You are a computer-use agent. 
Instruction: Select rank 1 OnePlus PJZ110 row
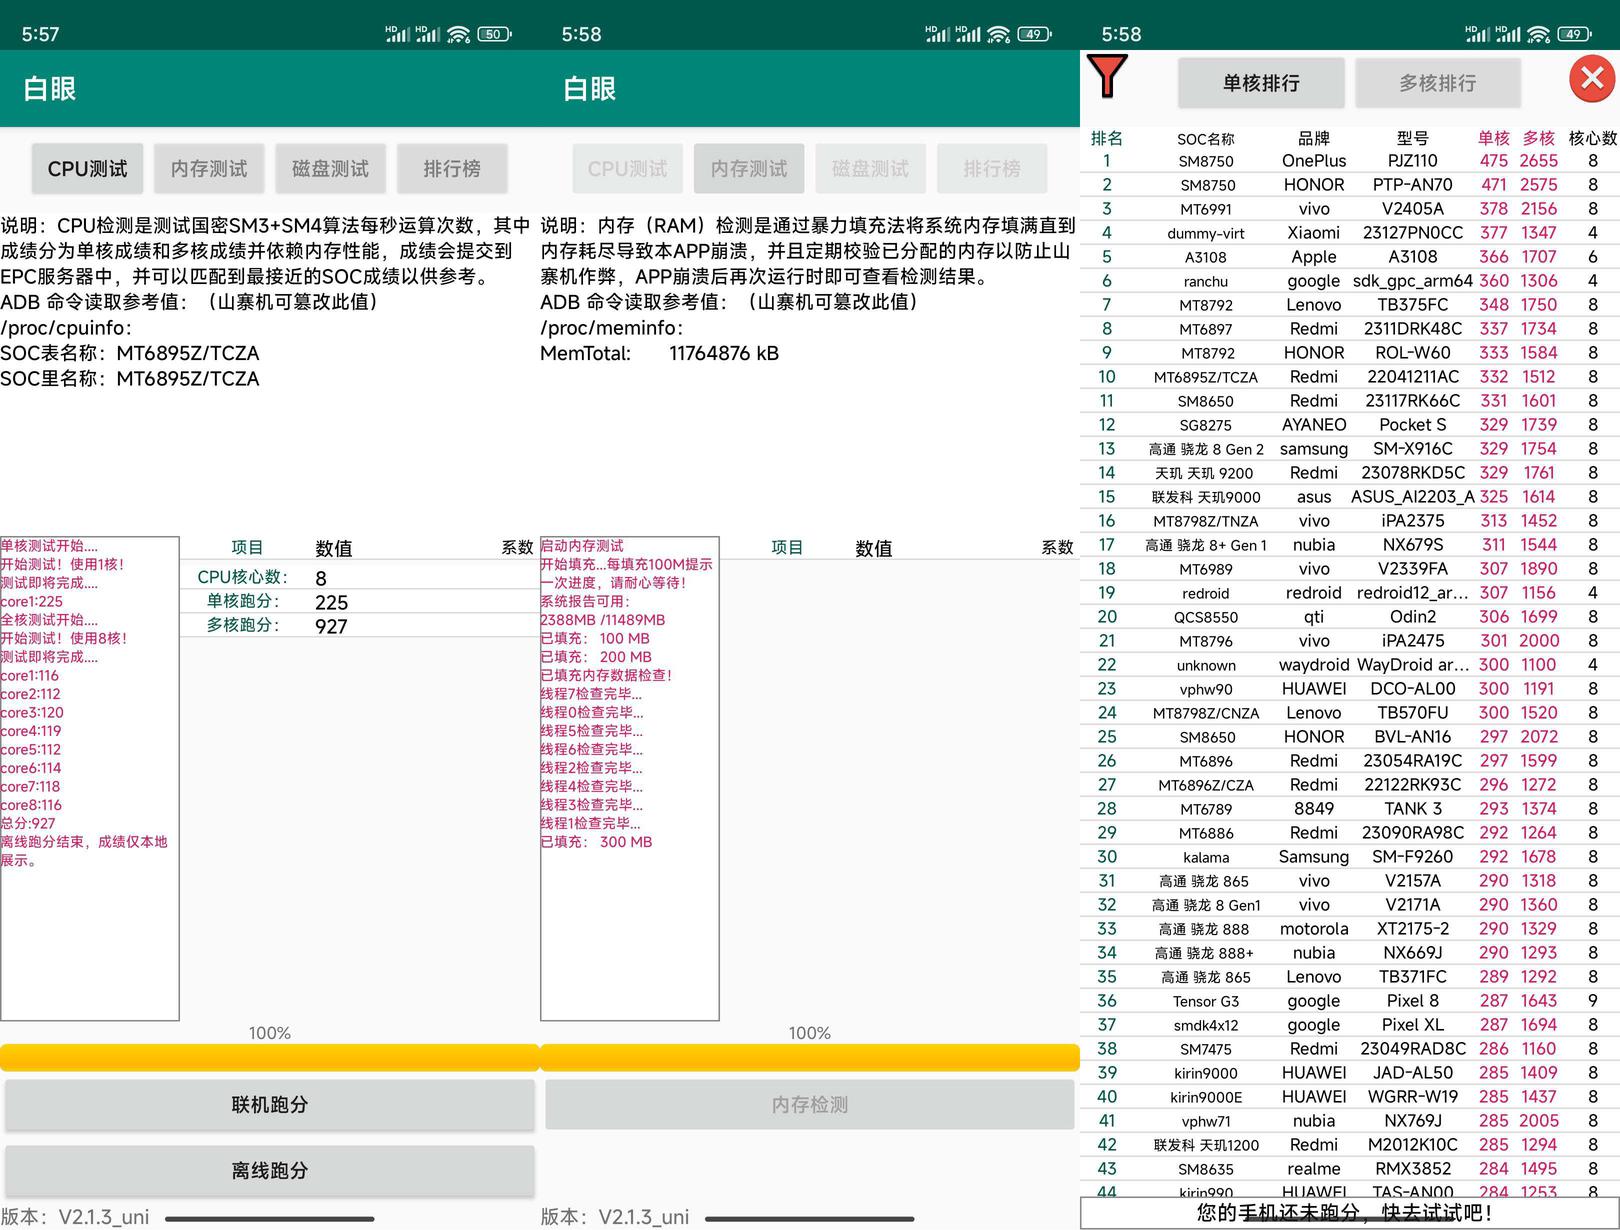[x=1350, y=161]
